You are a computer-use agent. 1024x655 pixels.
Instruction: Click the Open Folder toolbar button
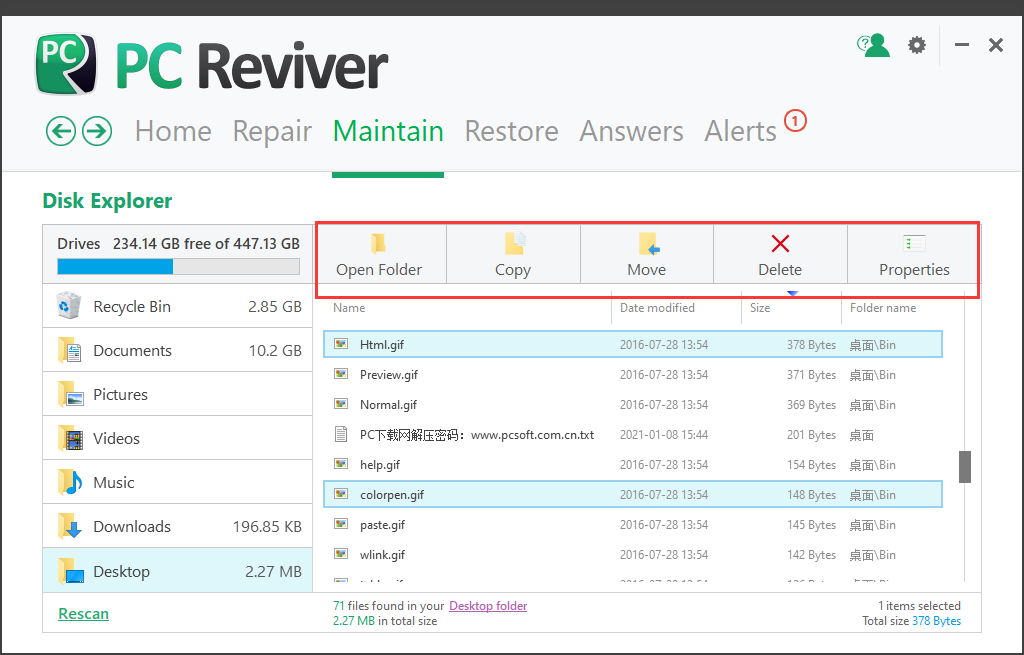click(x=379, y=255)
